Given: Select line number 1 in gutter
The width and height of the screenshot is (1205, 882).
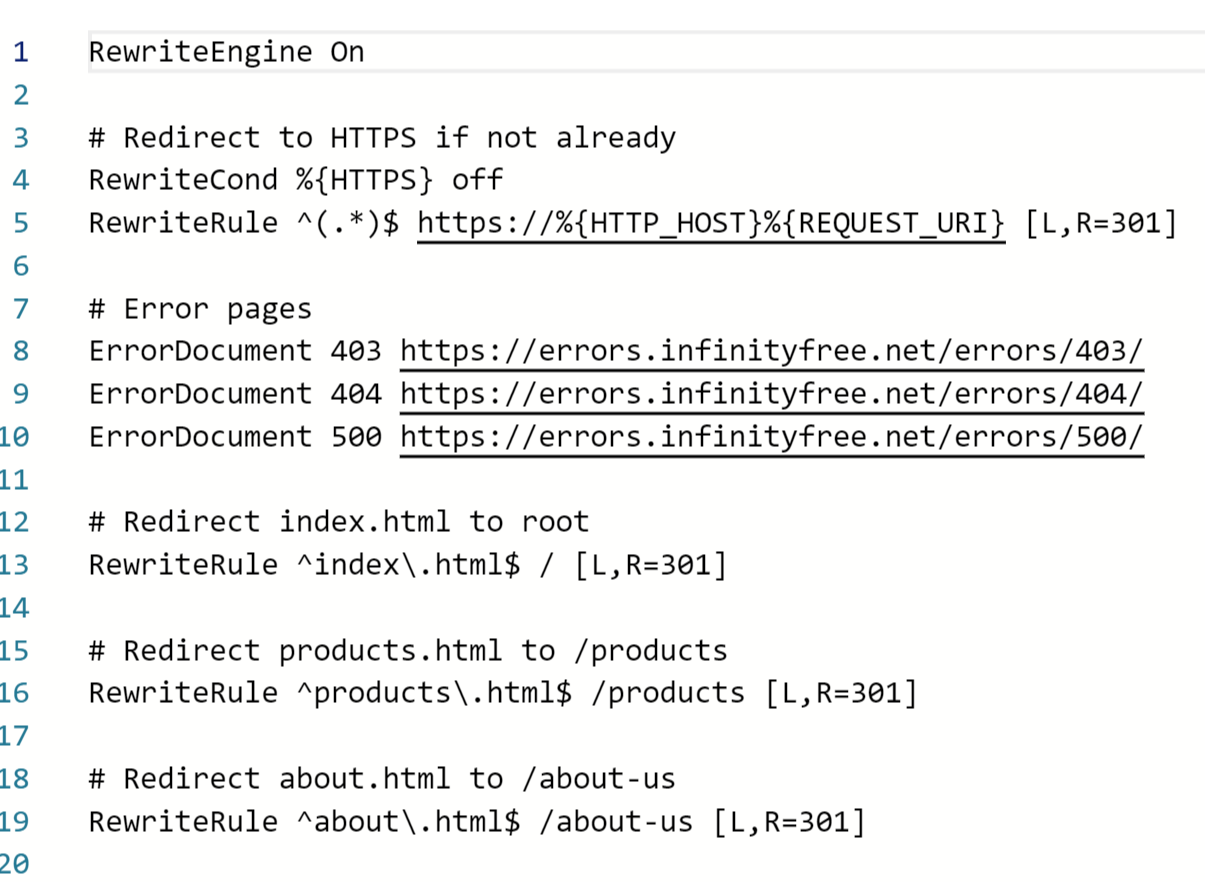Looking at the screenshot, I should point(21,52).
